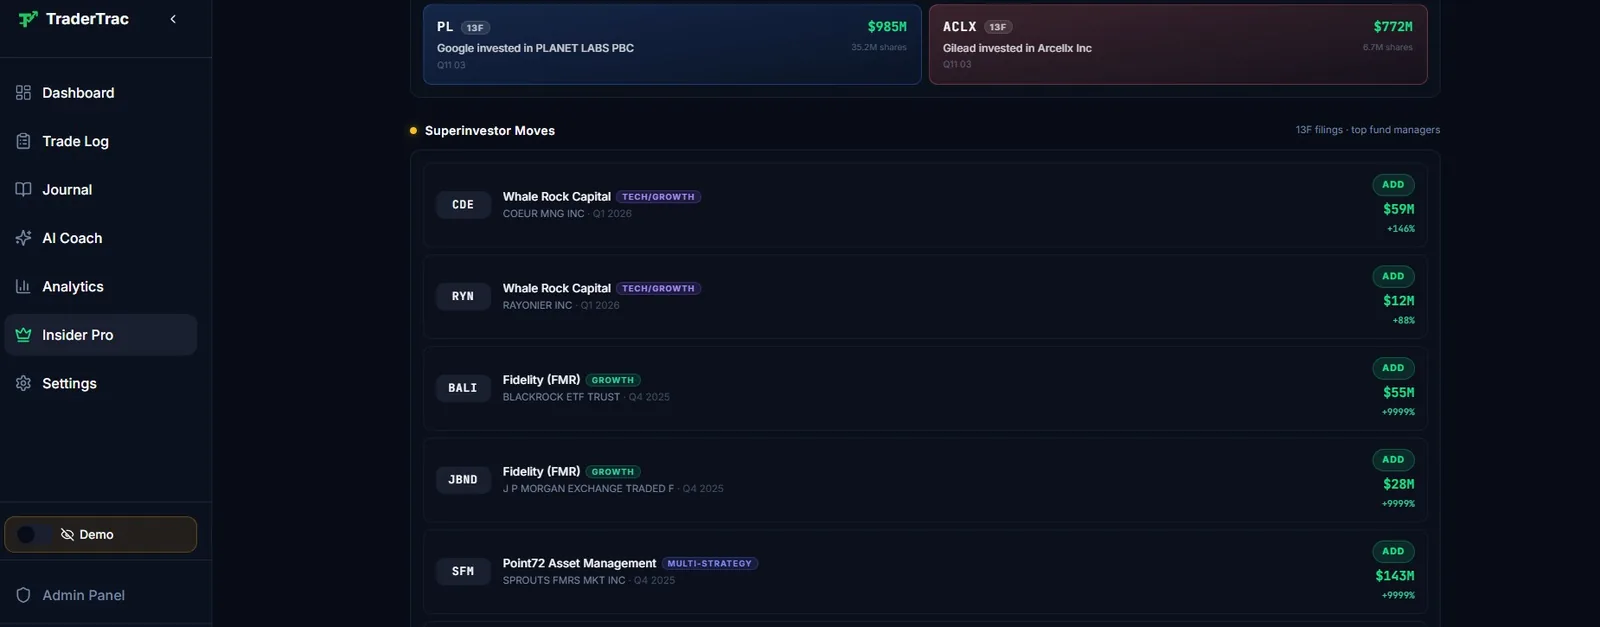Click the $985M value on PL card
The image size is (1600, 627).
887,27
